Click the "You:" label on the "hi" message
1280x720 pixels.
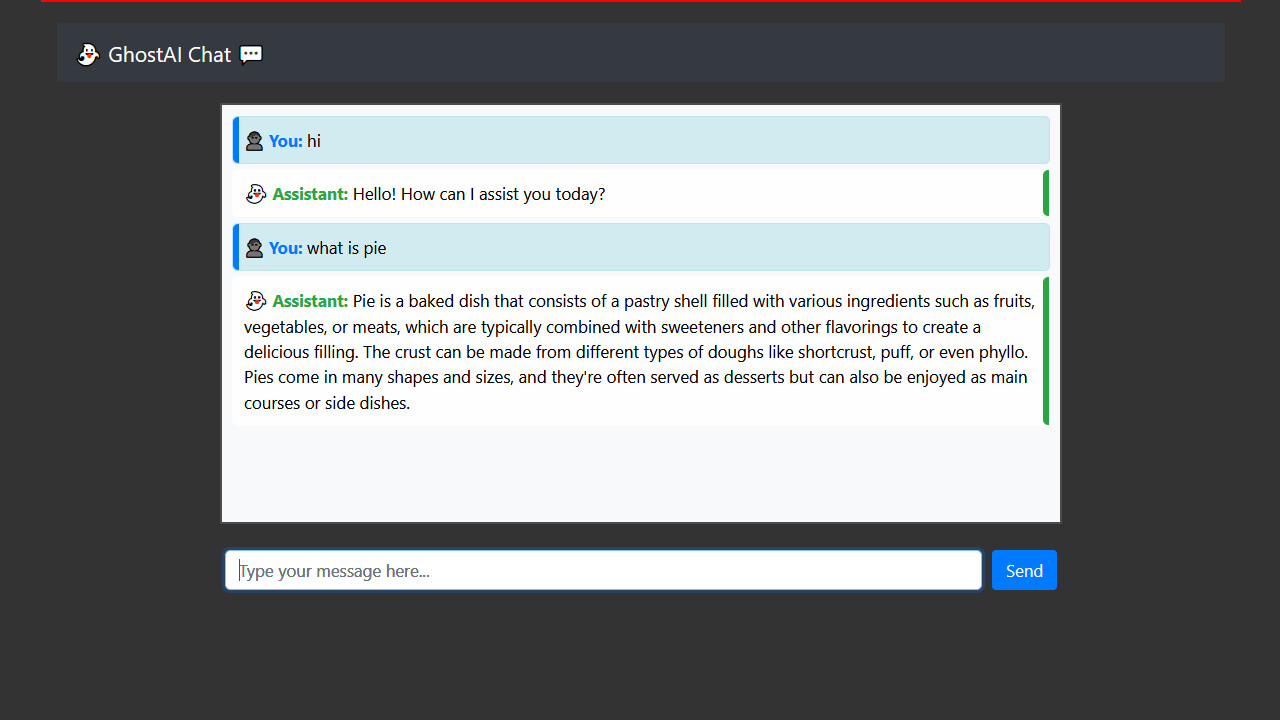point(285,141)
